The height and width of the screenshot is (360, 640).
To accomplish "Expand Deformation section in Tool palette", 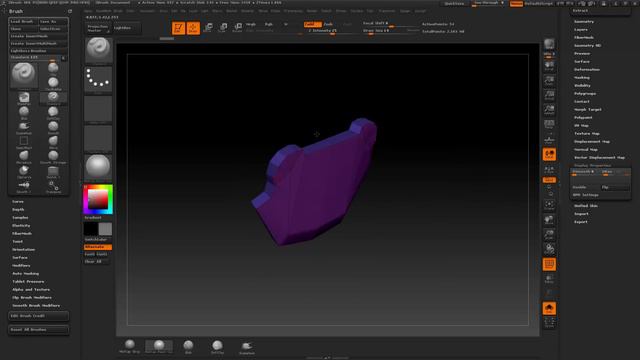I will (587, 69).
